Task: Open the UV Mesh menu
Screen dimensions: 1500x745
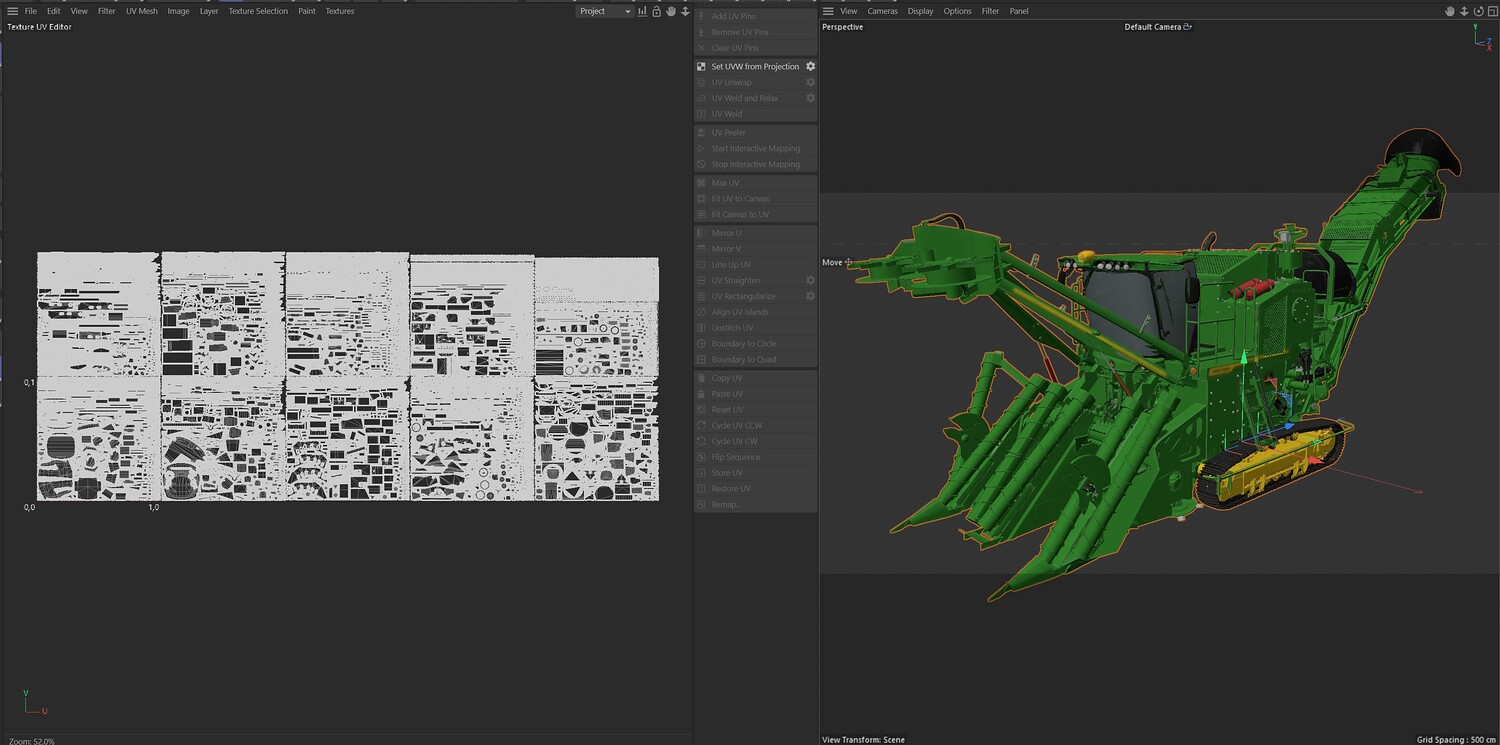Action: point(141,11)
